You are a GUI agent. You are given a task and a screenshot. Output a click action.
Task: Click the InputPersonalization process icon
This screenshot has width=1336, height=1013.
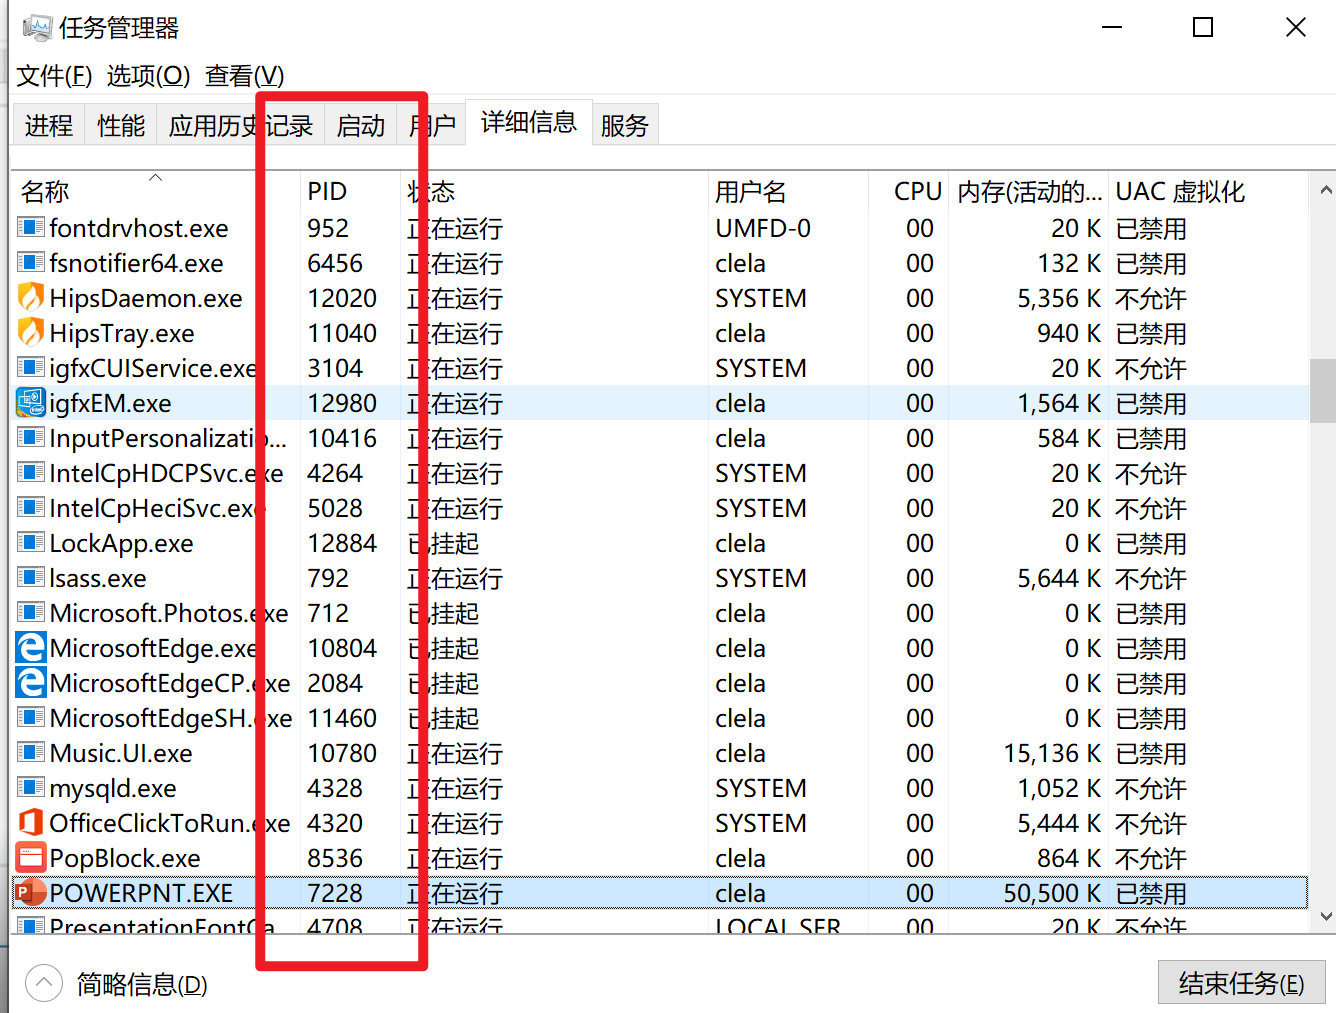tap(31, 438)
